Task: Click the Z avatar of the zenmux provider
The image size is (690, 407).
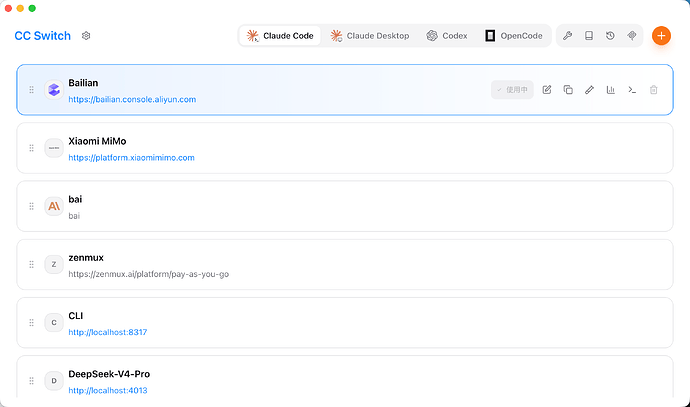Action: click(x=54, y=264)
